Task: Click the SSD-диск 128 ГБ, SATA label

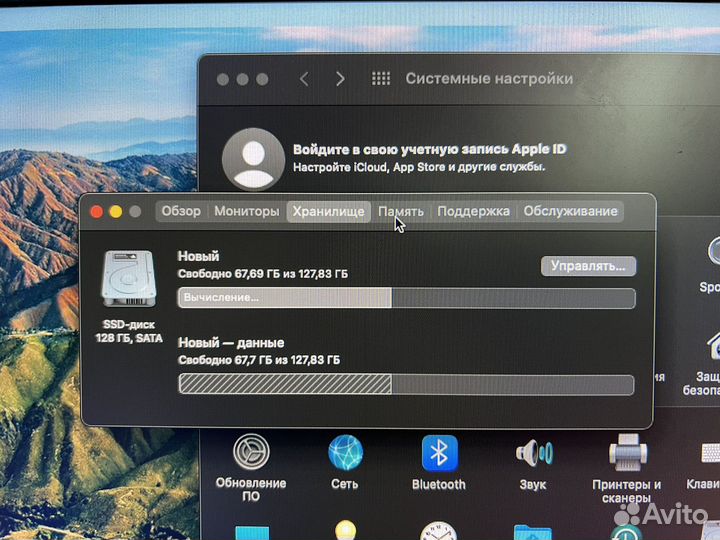Action: [x=129, y=332]
